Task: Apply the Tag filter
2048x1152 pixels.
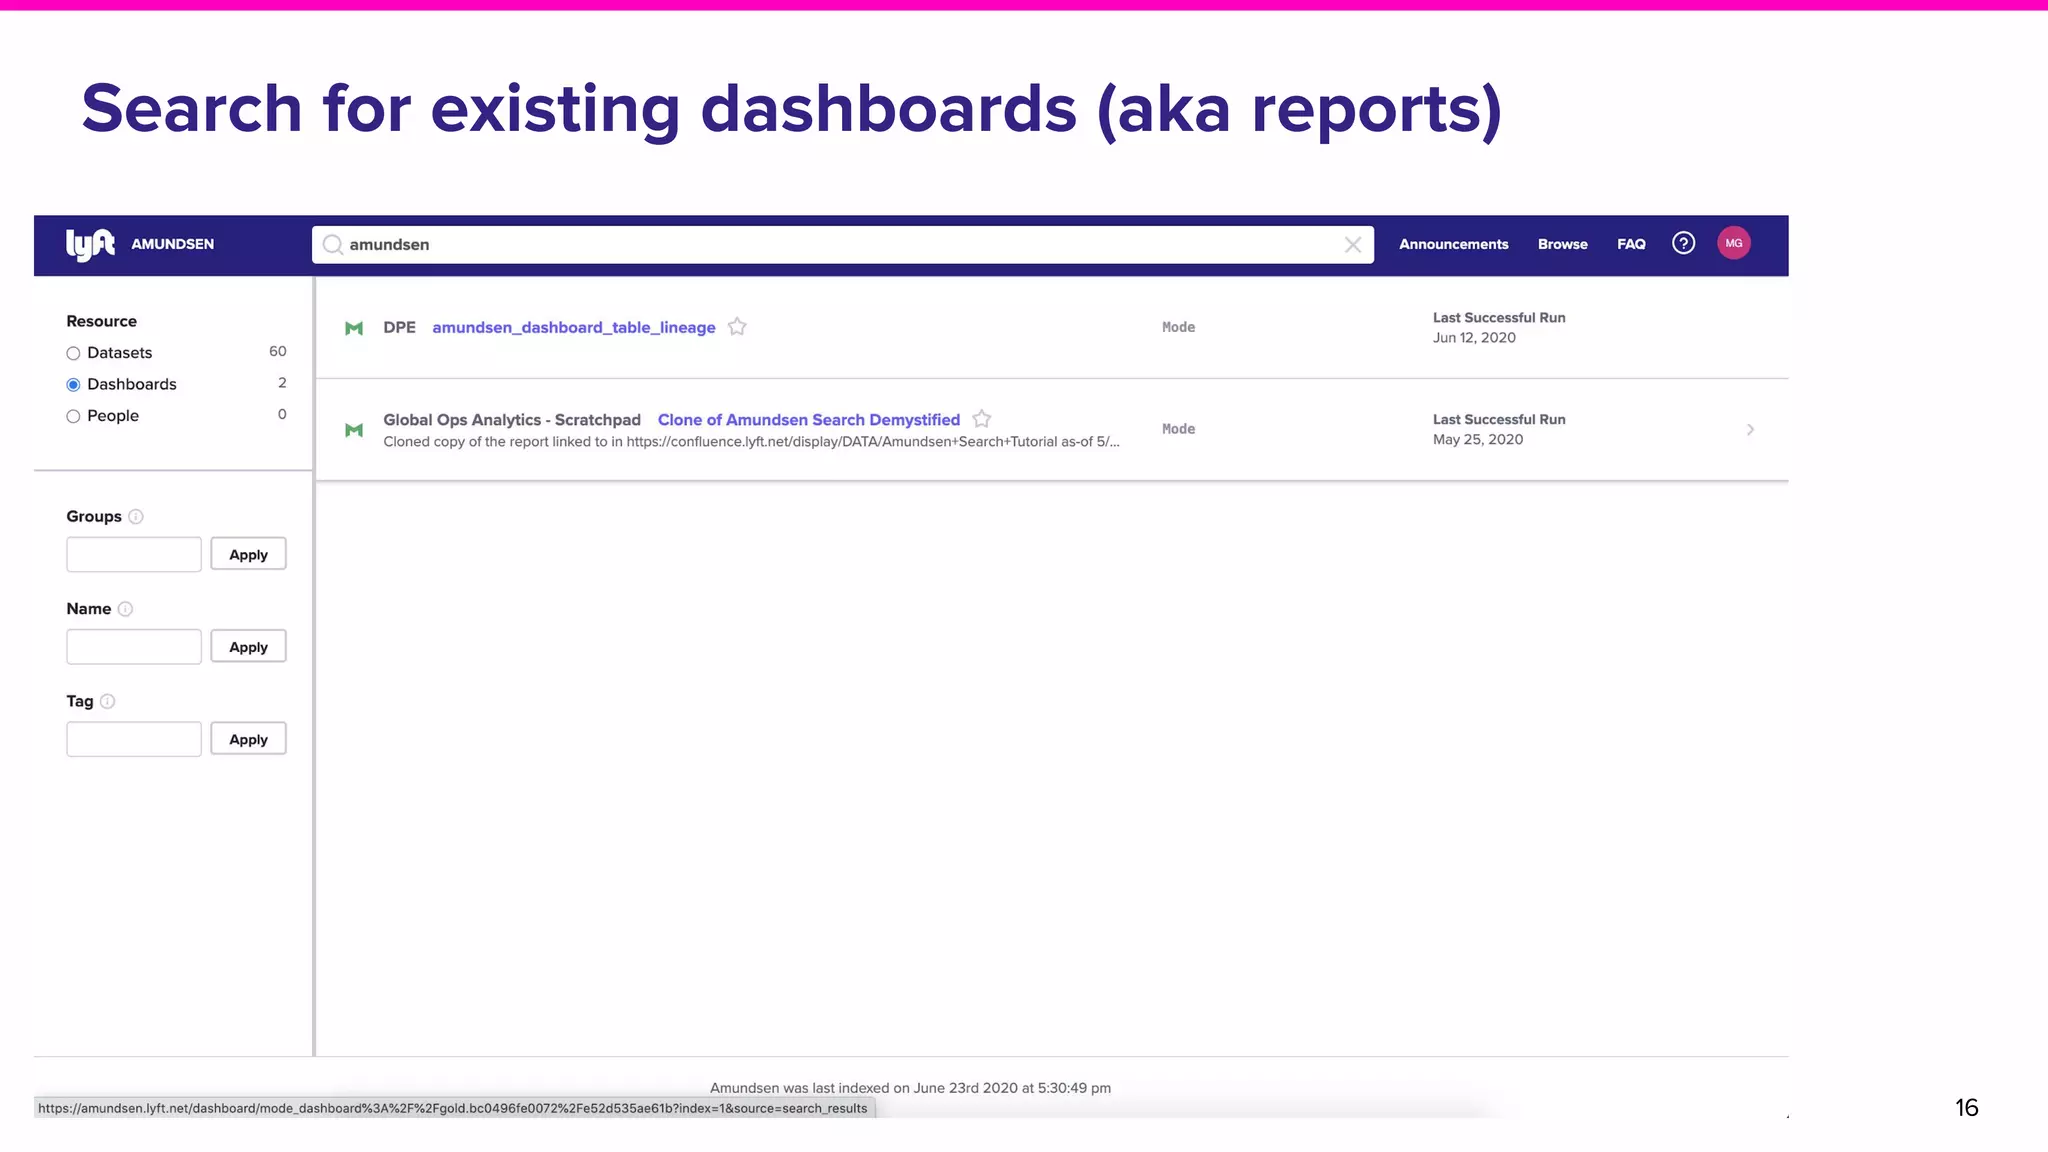Action: [248, 739]
